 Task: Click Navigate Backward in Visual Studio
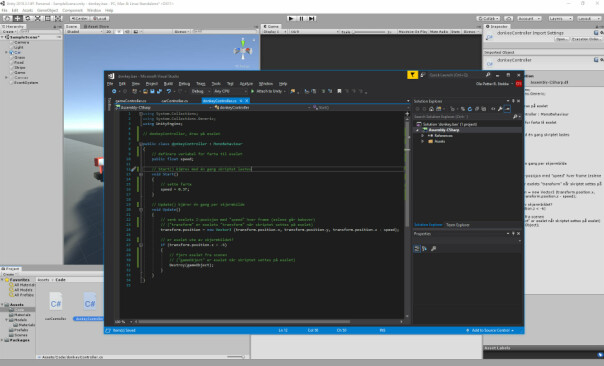coord(114,91)
